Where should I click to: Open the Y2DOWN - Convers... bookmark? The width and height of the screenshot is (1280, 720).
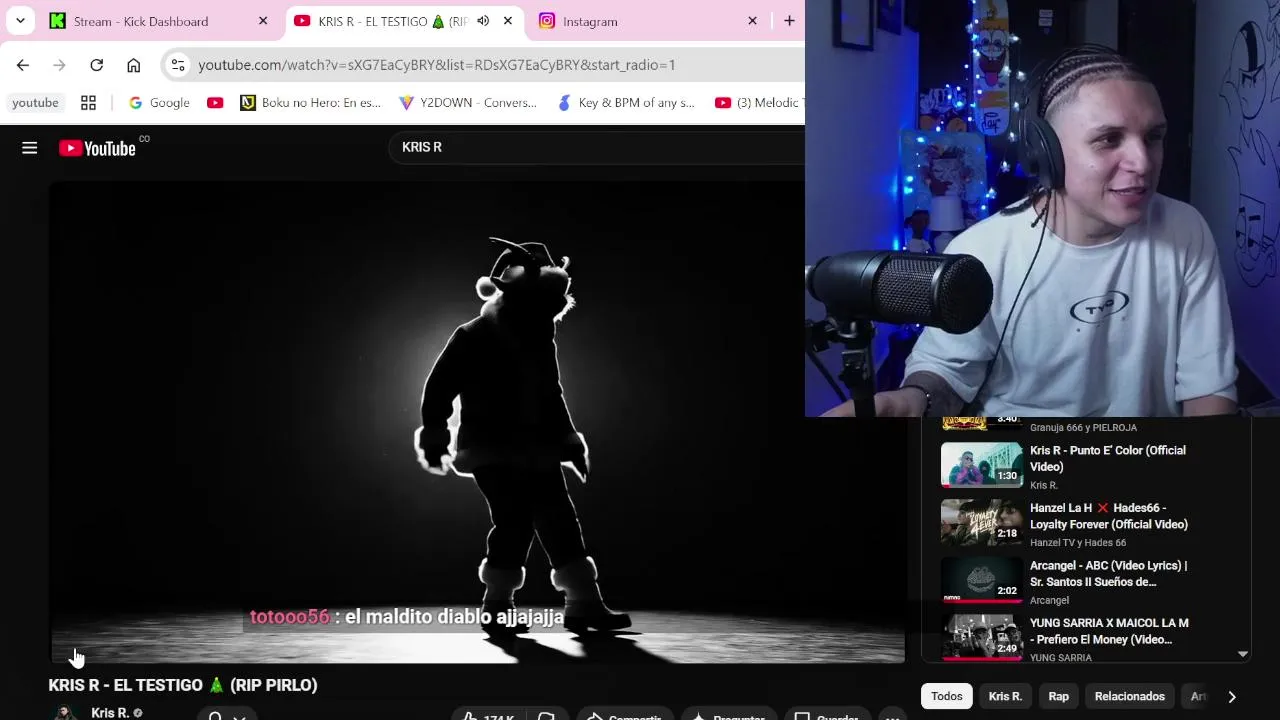[468, 103]
